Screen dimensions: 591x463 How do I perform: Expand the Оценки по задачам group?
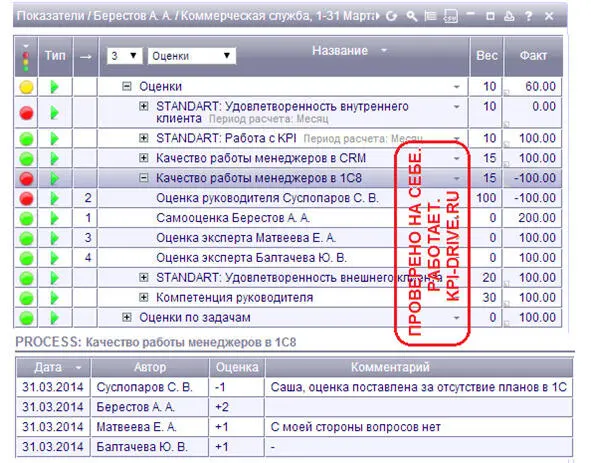coord(127,317)
